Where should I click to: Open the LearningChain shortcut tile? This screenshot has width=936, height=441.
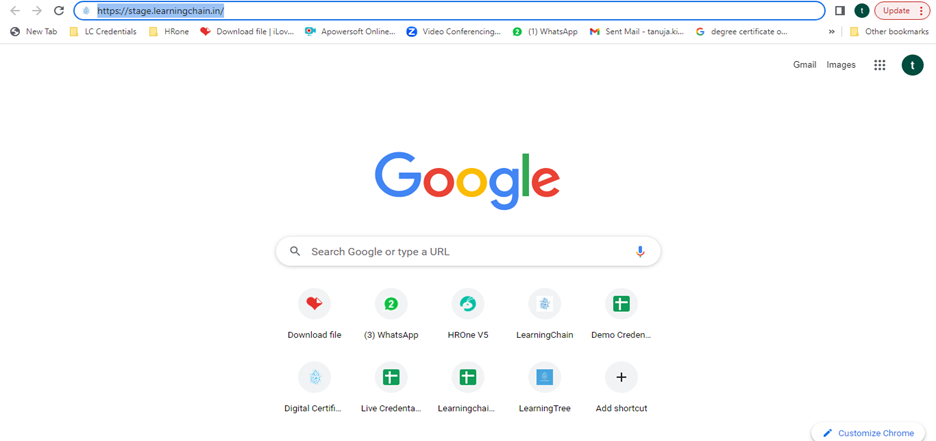click(544, 304)
